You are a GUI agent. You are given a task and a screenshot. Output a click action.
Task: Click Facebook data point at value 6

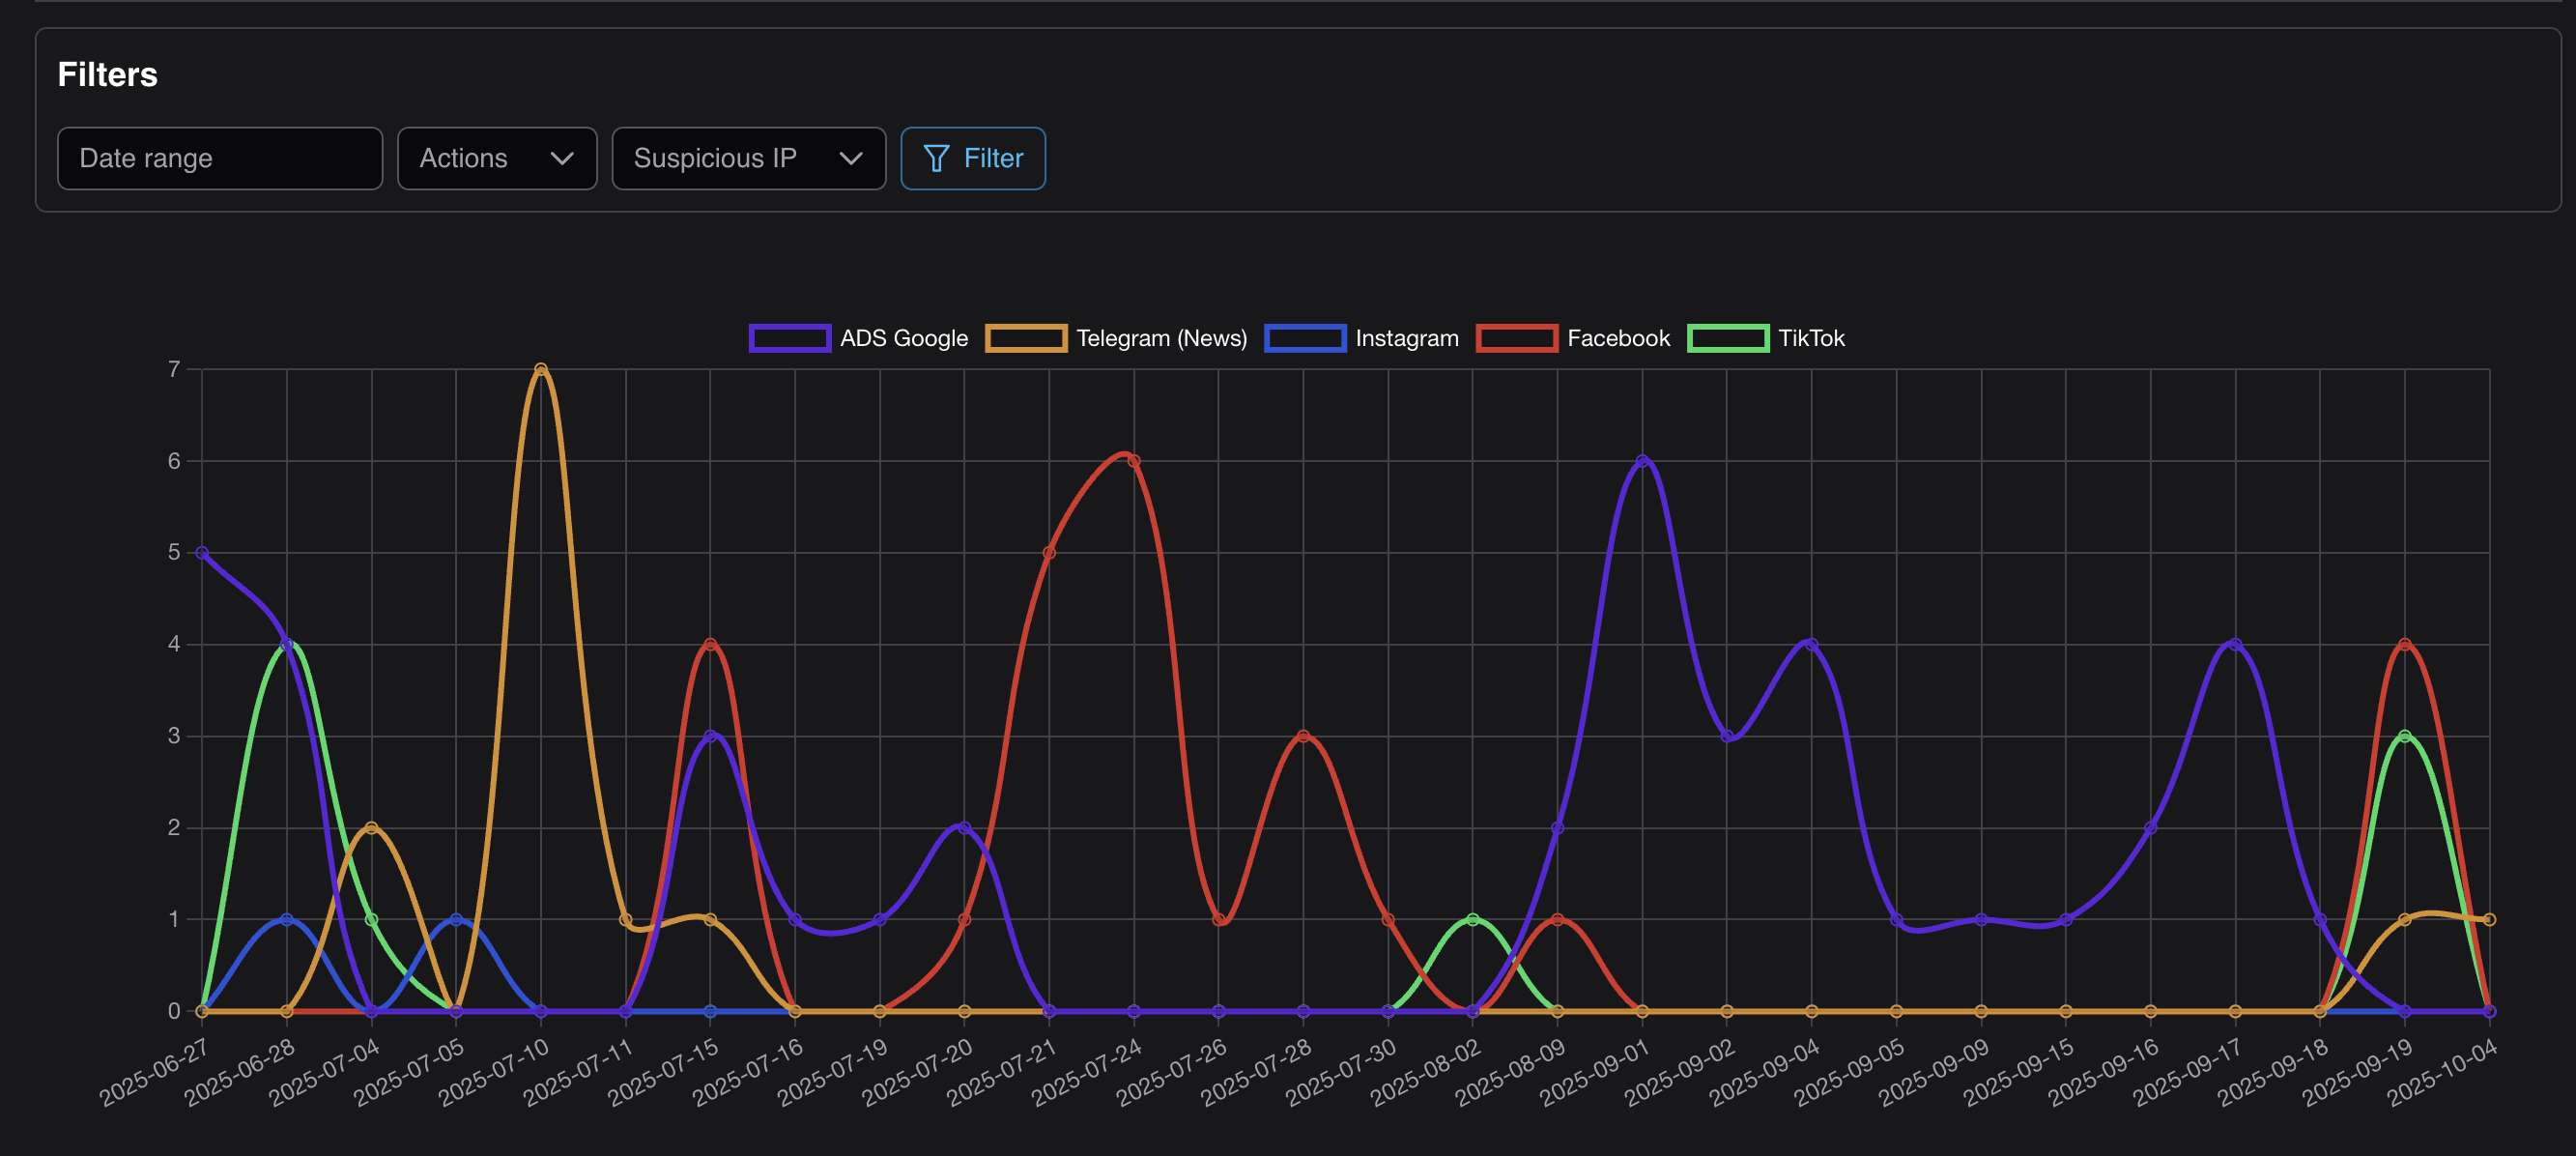tap(1134, 461)
